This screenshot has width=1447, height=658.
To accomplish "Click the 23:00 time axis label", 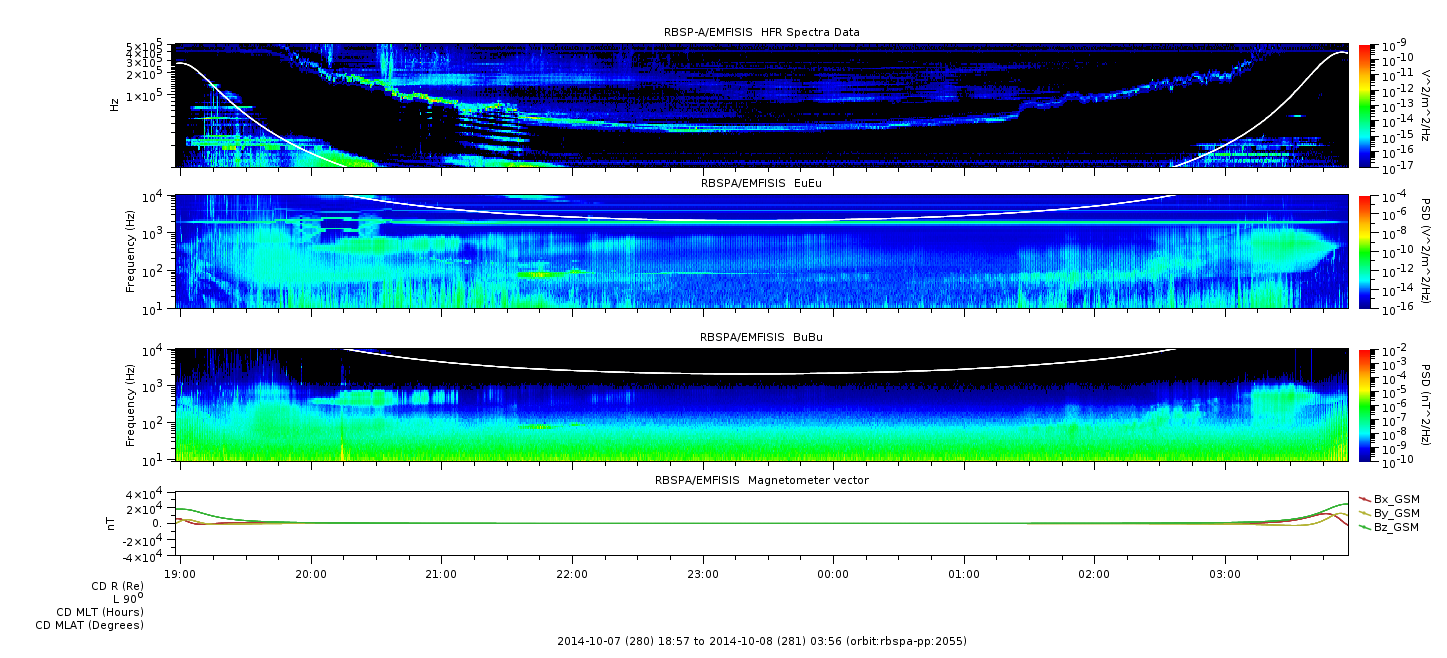I will pyautogui.click(x=702, y=574).
